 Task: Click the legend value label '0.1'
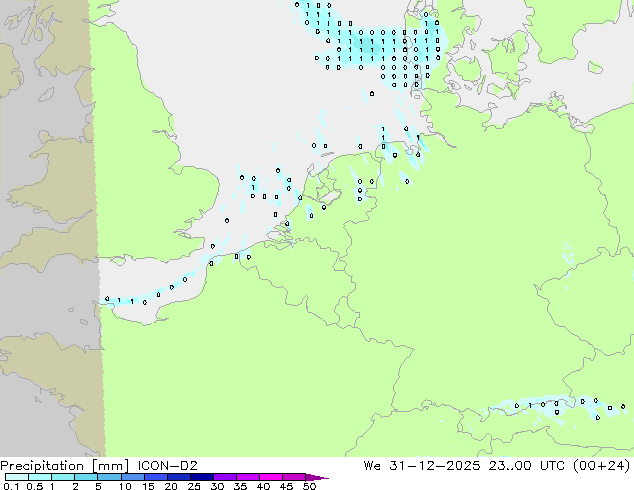pyautogui.click(x=11, y=486)
